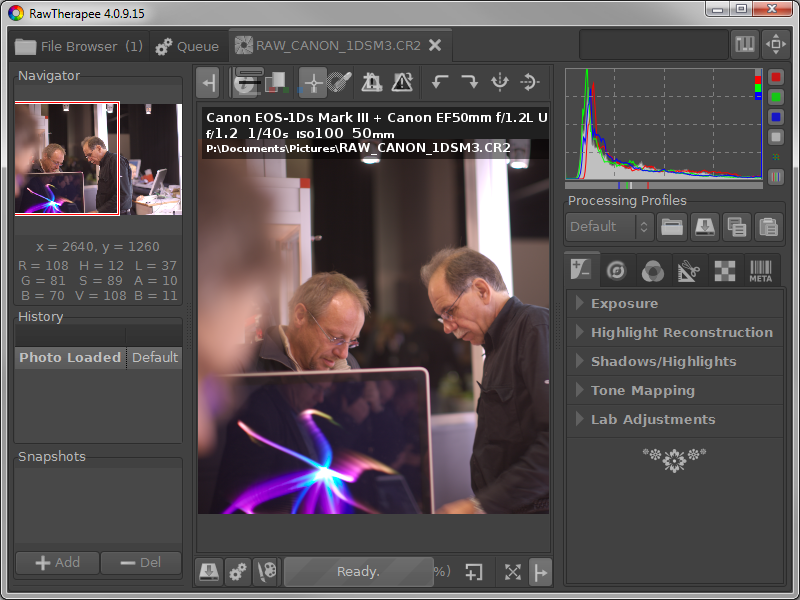Load a processing profile from file

(672, 227)
